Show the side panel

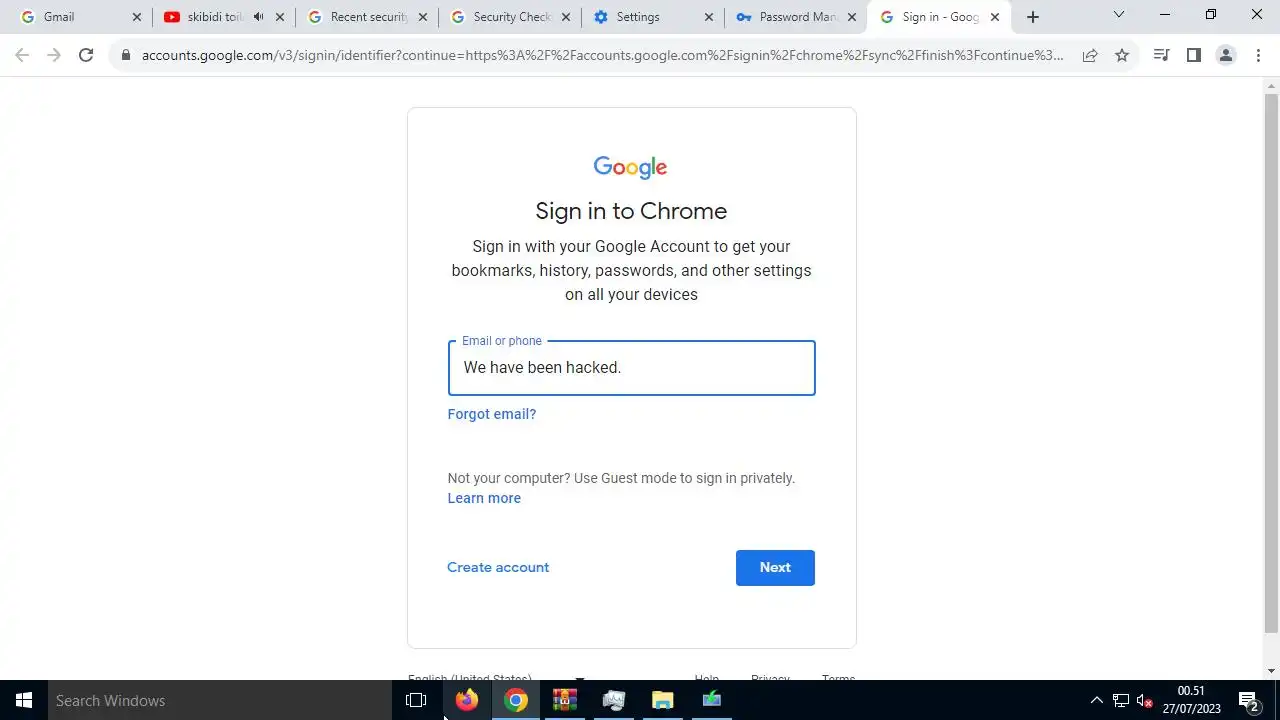point(1193,55)
